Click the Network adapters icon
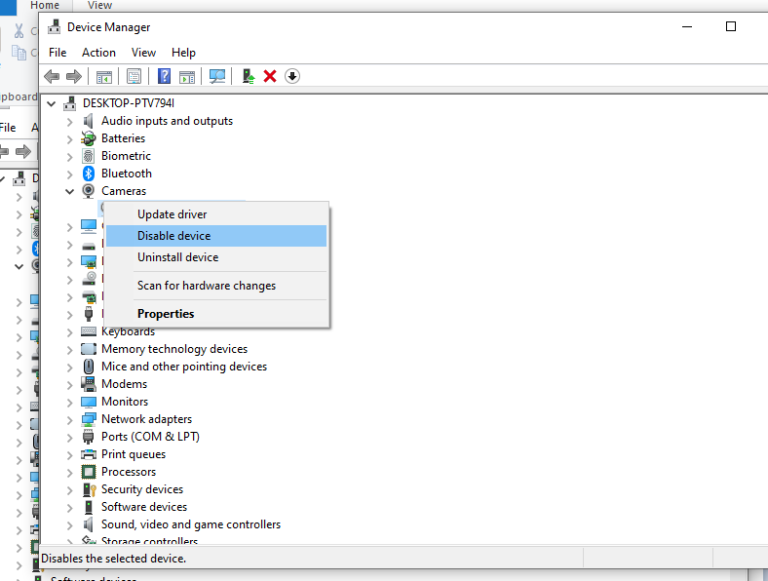768x581 pixels. pyautogui.click(x=89, y=419)
